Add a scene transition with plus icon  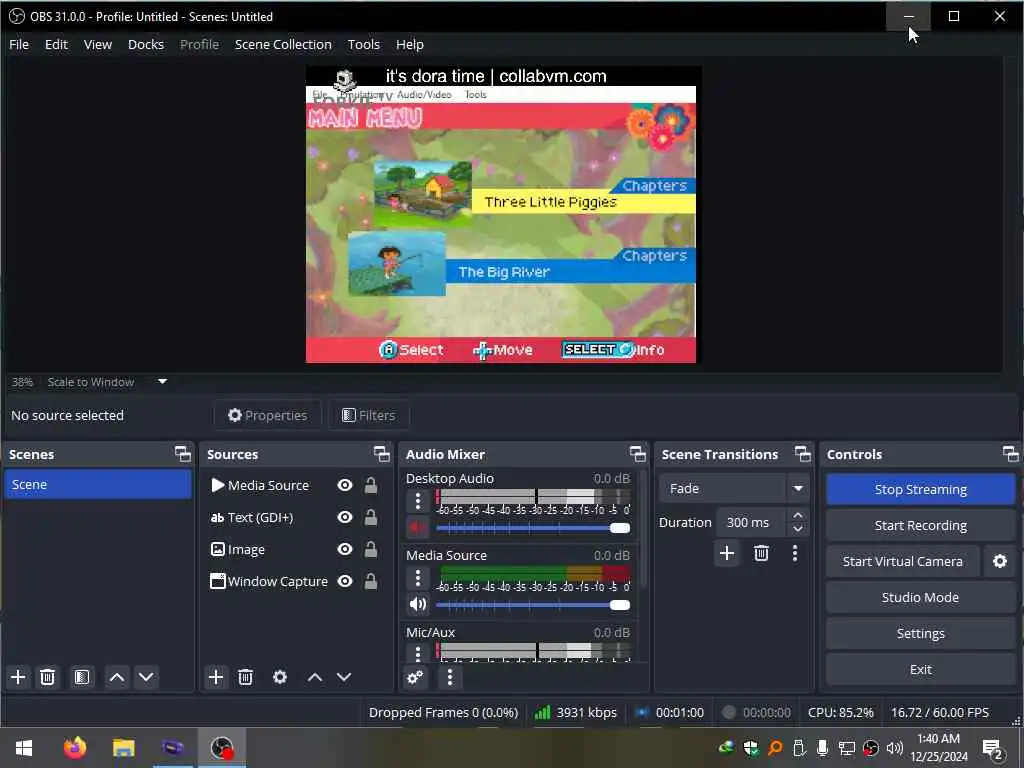[x=727, y=554]
